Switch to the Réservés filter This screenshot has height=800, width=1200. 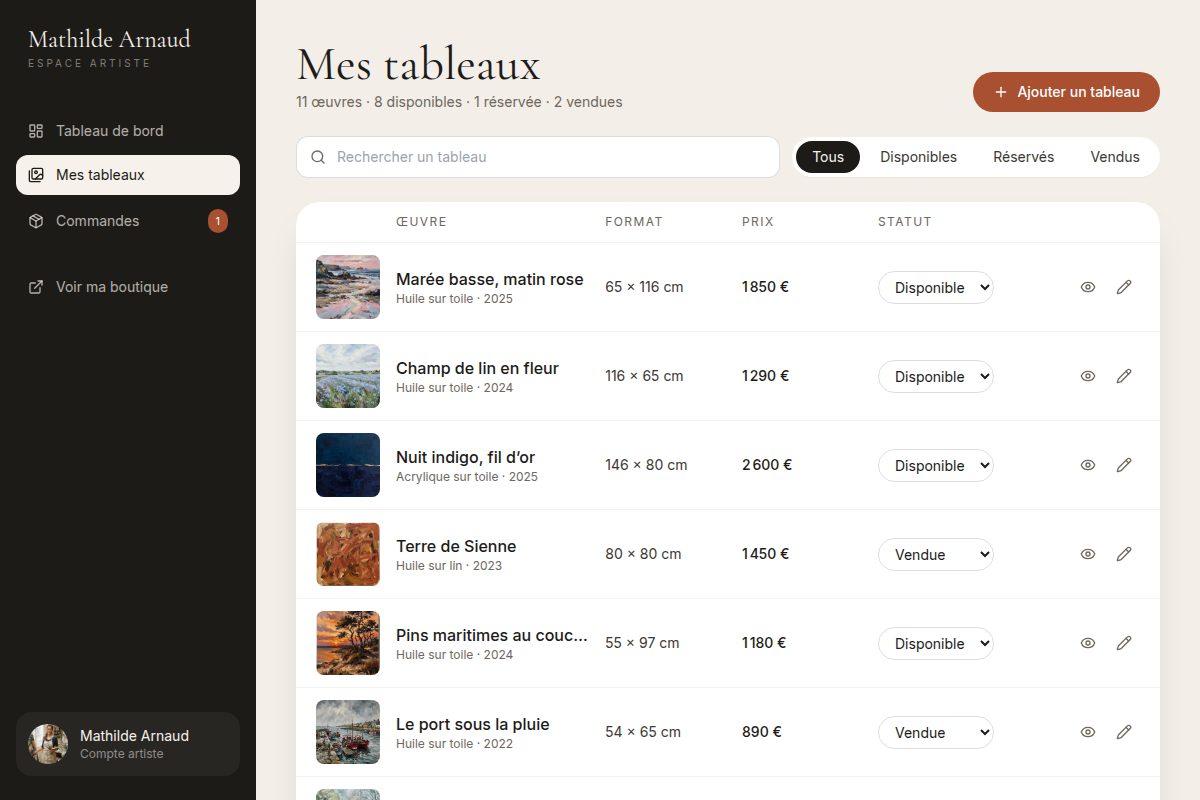point(1023,157)
